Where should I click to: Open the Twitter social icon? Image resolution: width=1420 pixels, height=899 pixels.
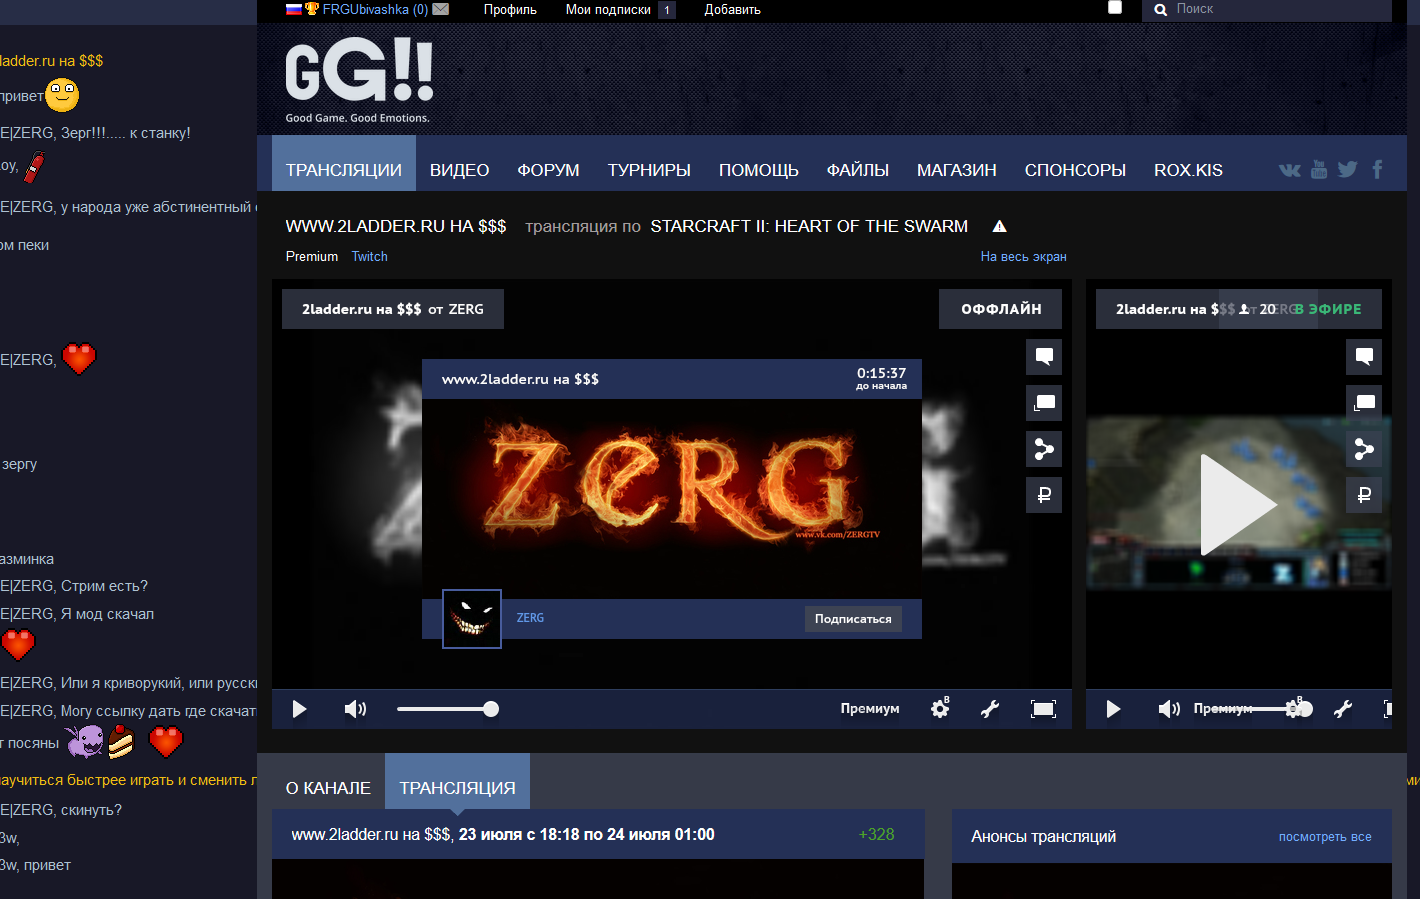1348,169
